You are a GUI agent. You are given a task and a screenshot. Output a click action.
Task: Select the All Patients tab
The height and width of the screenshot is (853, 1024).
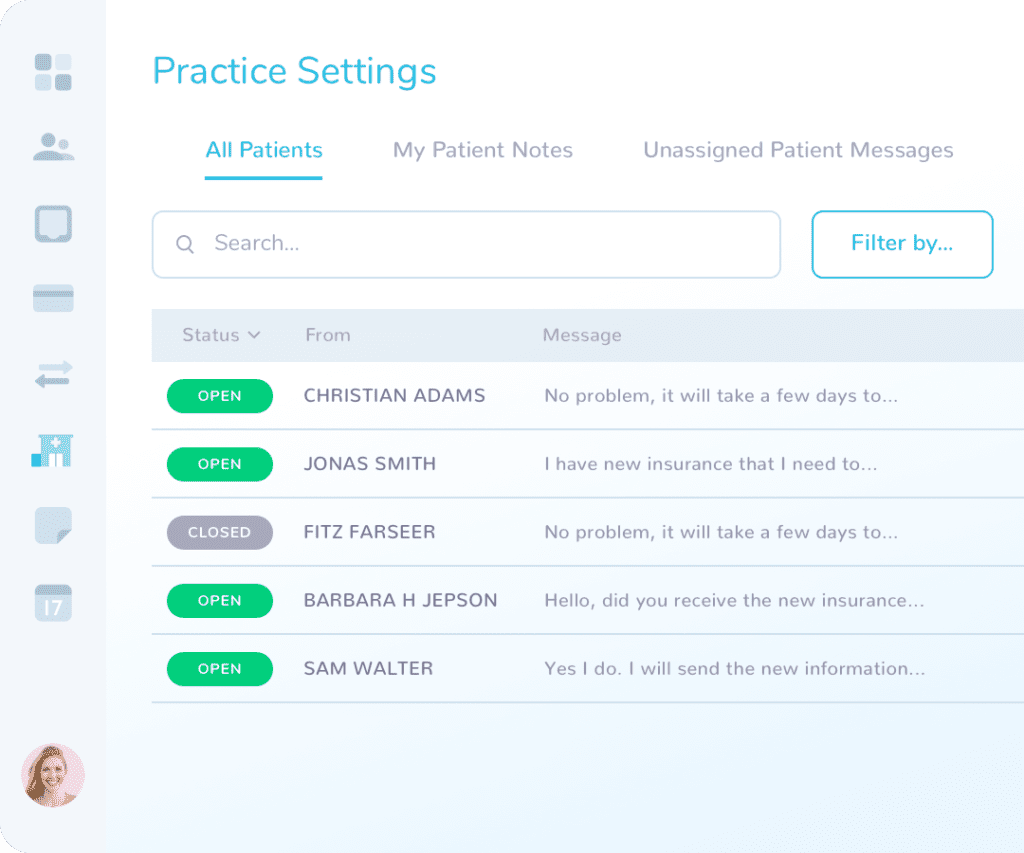coord(263,150)
